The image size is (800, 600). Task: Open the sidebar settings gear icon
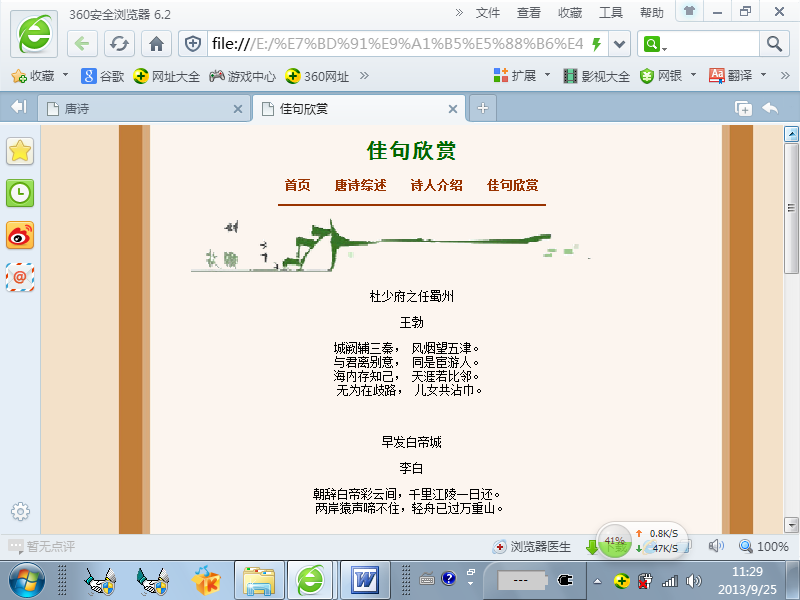[x=20, y=512]
